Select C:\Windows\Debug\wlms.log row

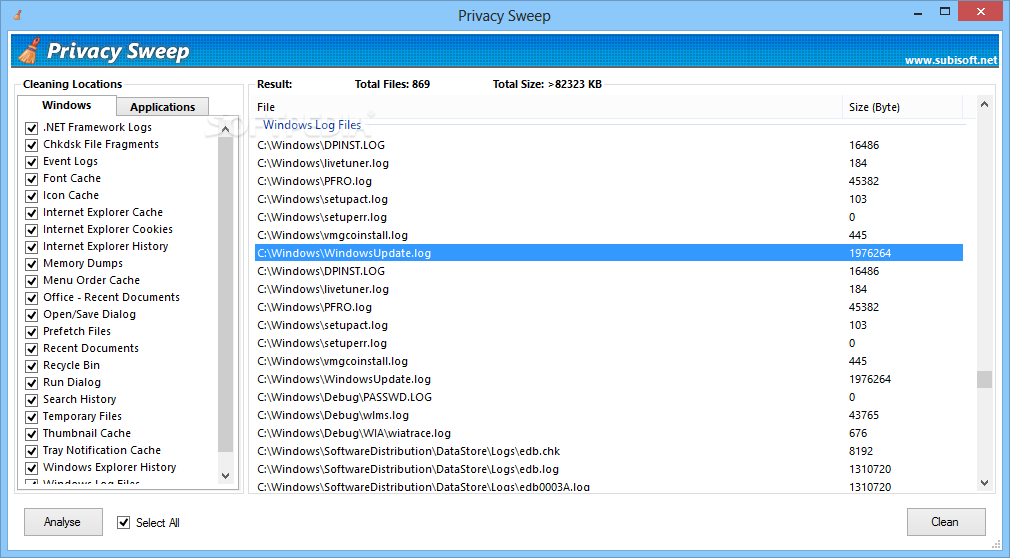coord(609,415)
